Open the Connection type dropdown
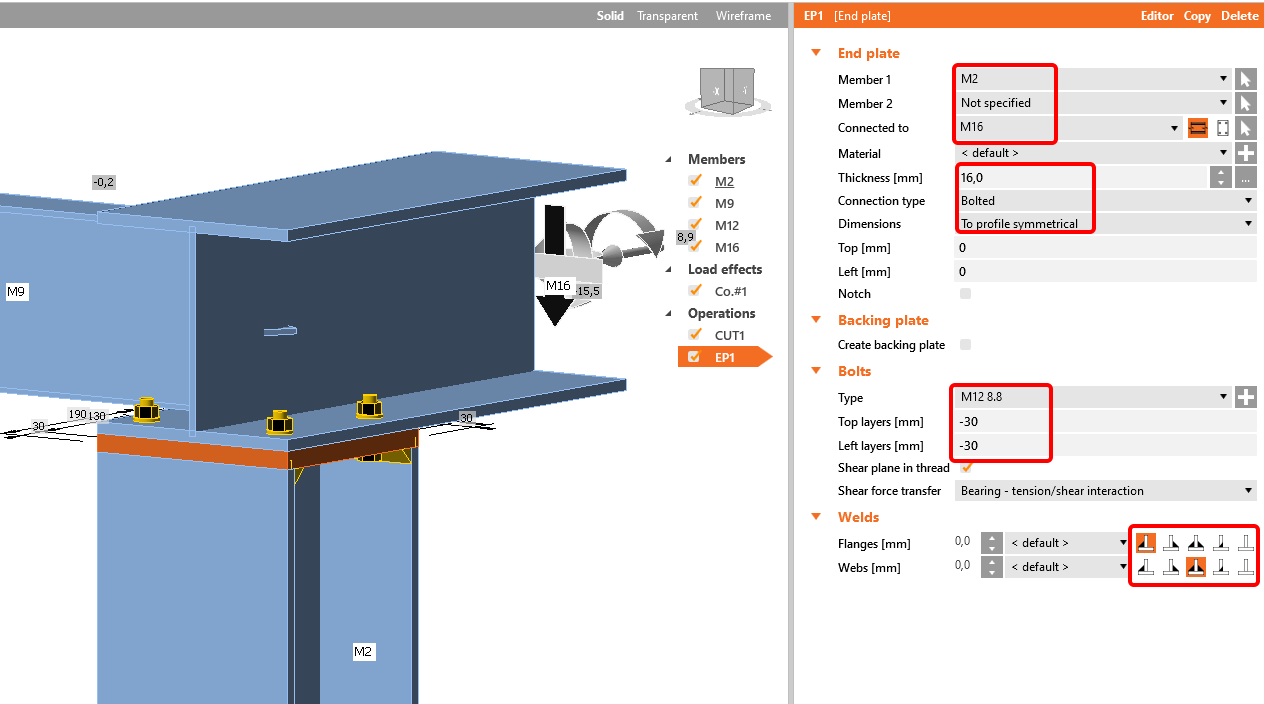The image size is (1264, 704). point(1104,201)
